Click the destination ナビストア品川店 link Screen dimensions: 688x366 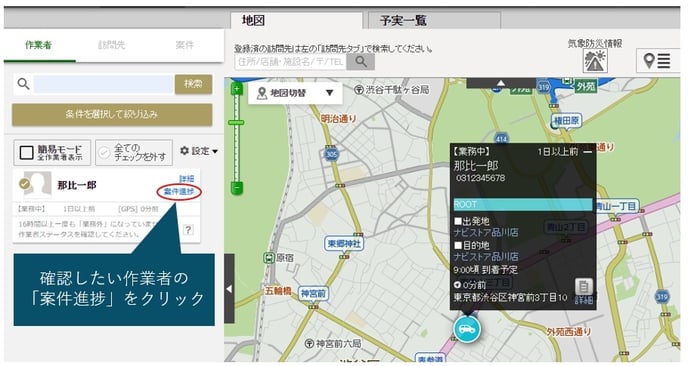486,257
